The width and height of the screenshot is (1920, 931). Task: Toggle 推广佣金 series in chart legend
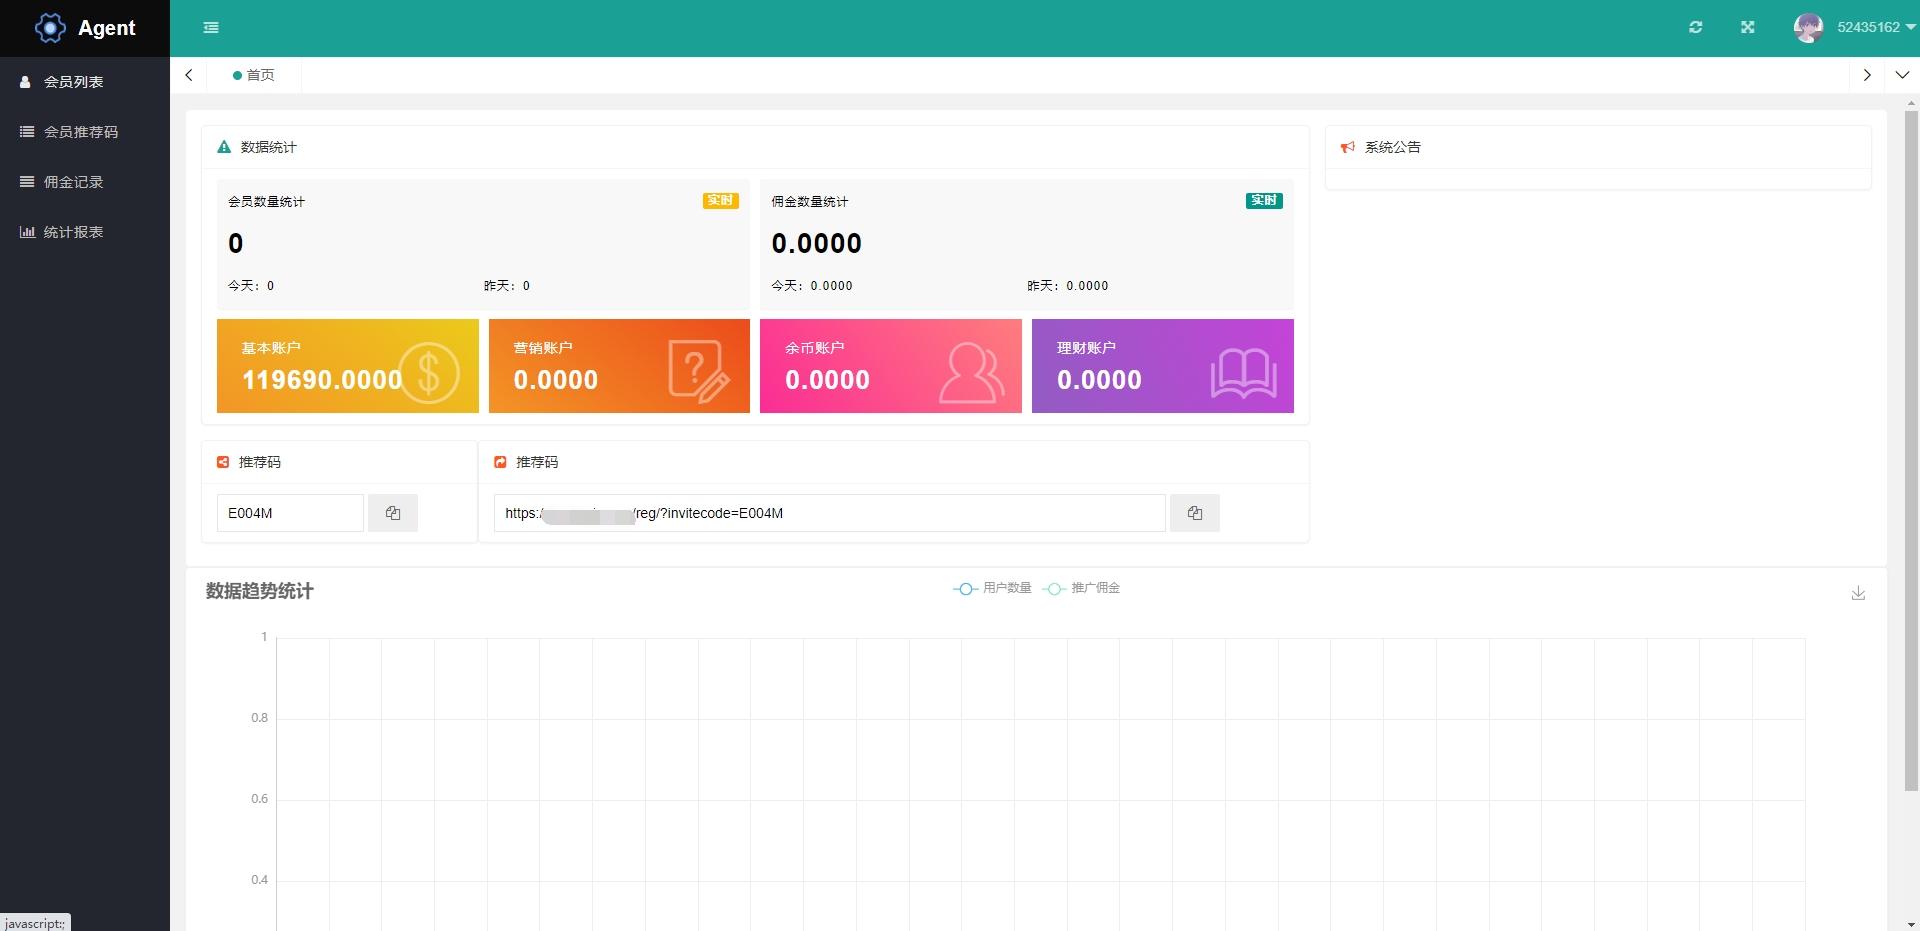pos(1081,588)
